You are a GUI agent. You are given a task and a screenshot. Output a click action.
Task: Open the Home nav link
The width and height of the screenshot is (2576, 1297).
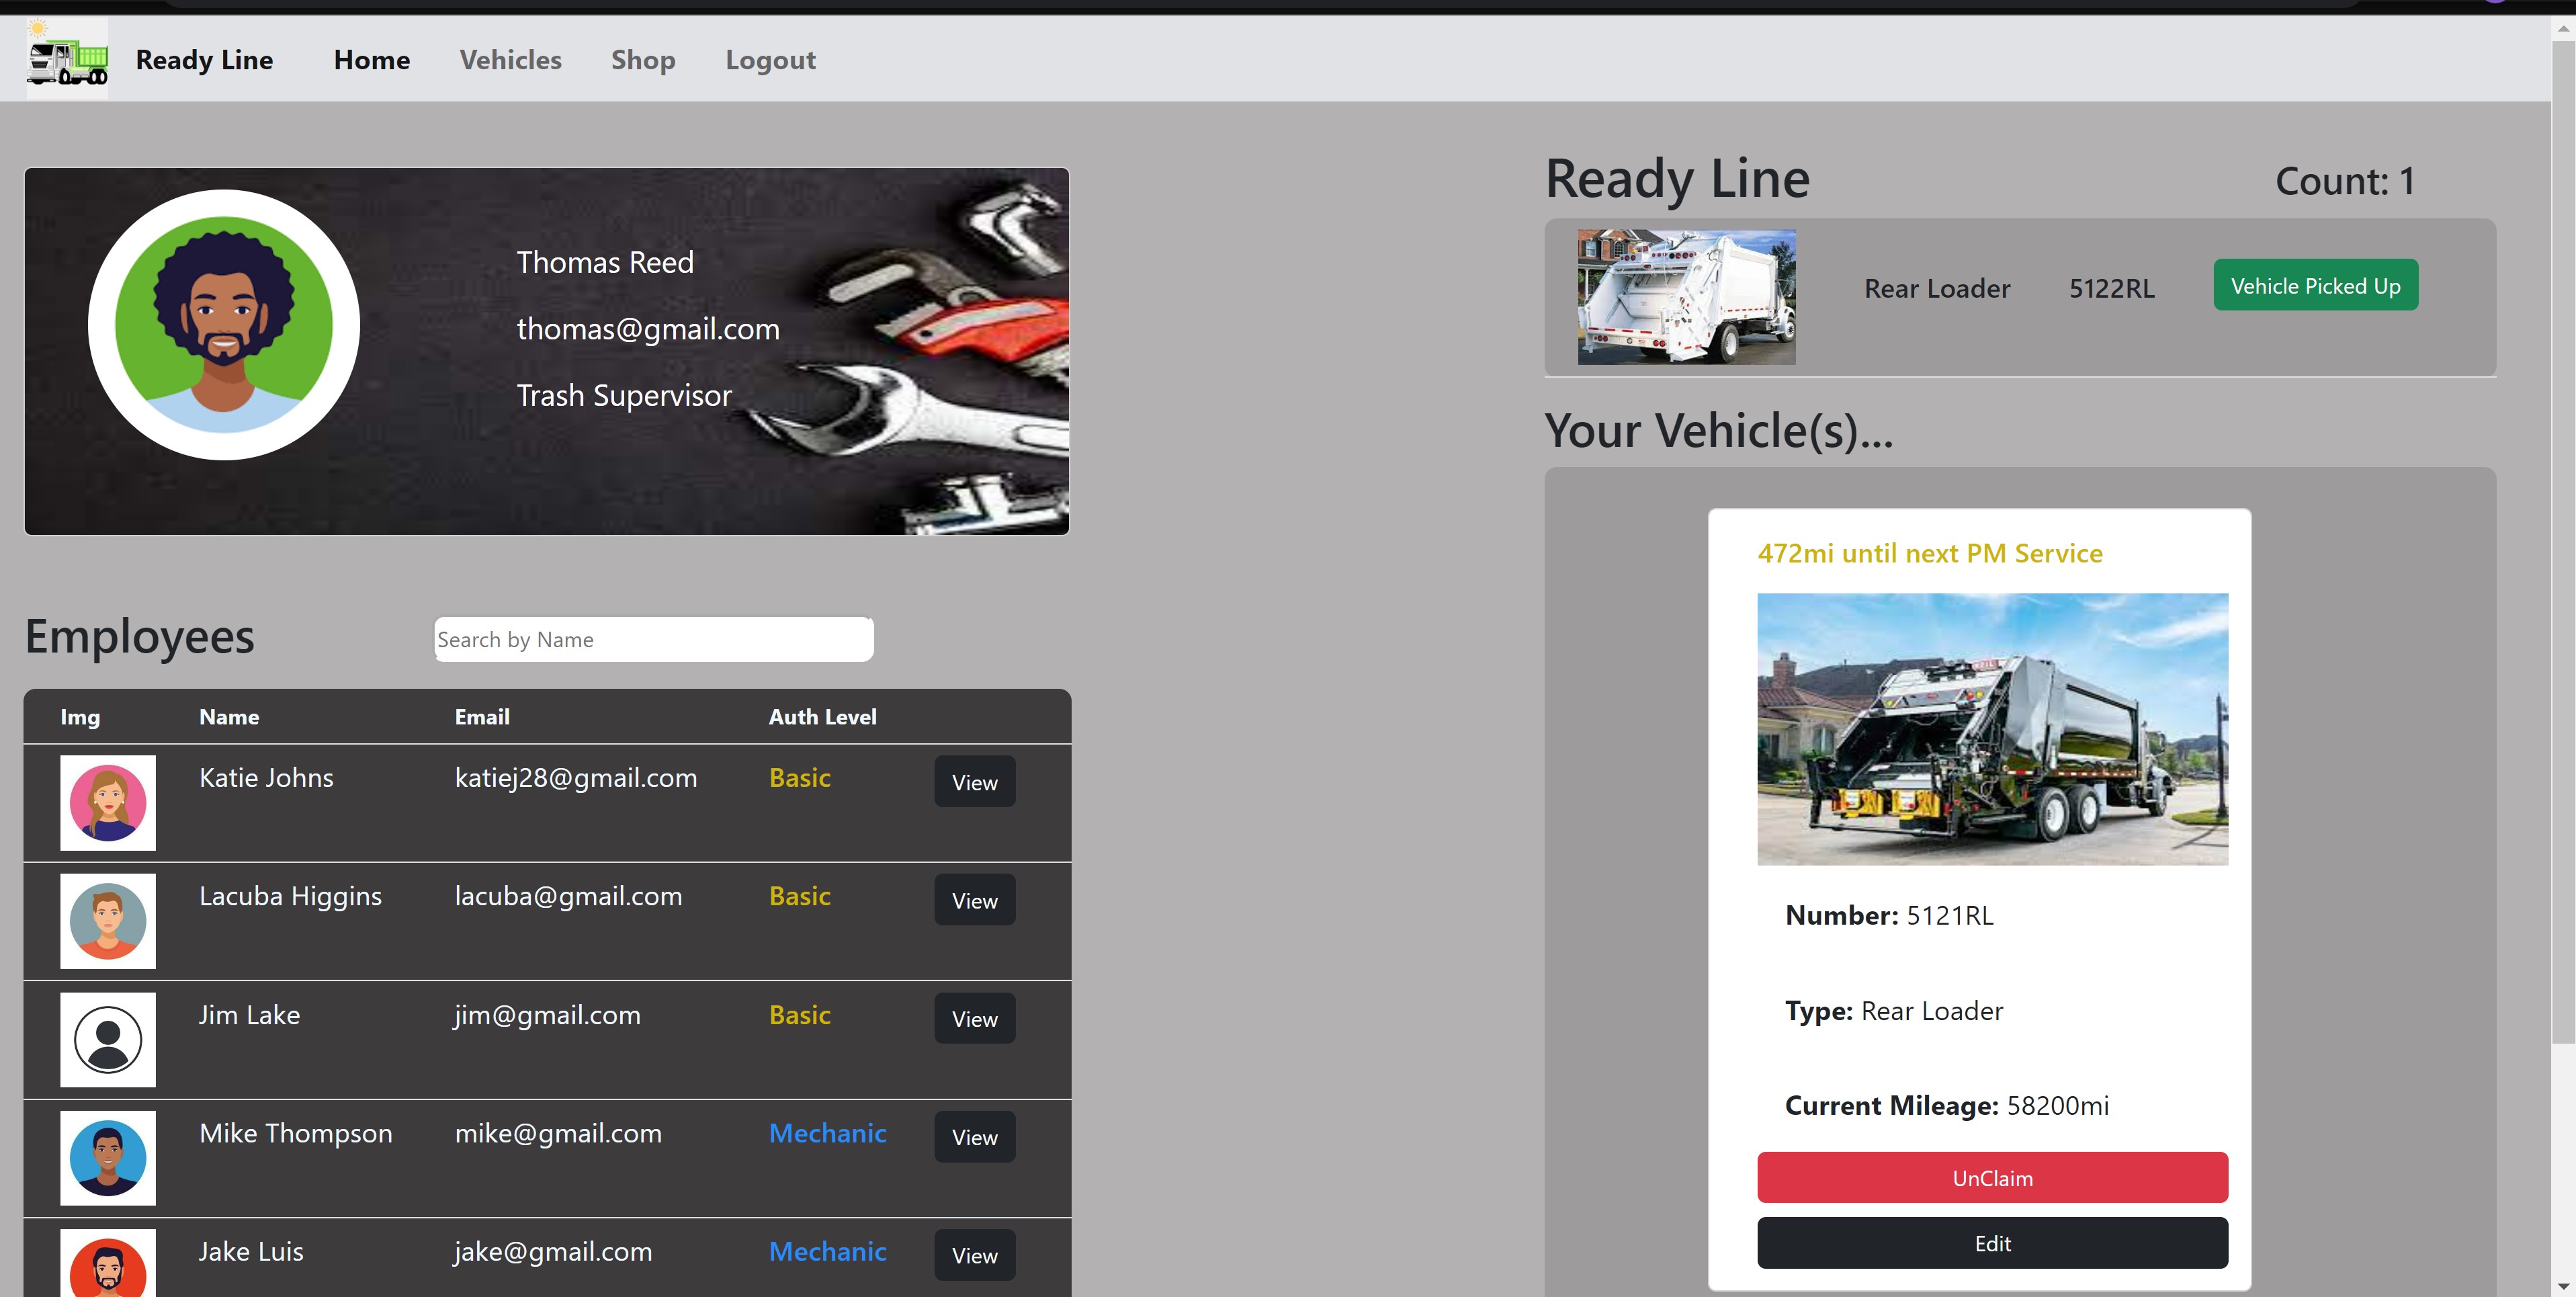pos(372,60)
